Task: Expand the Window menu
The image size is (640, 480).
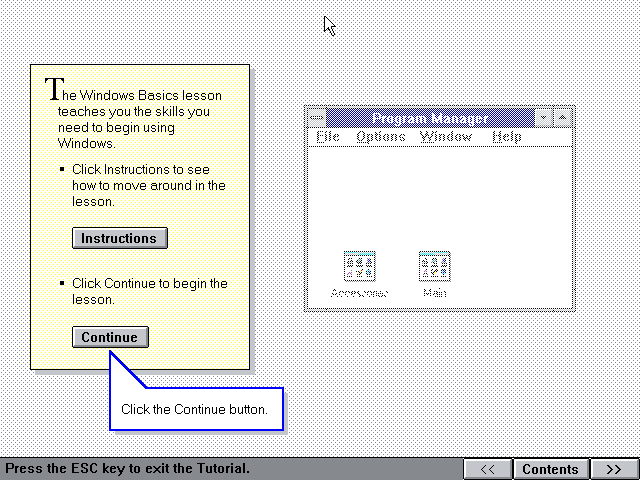Action: tap(446, 137)
